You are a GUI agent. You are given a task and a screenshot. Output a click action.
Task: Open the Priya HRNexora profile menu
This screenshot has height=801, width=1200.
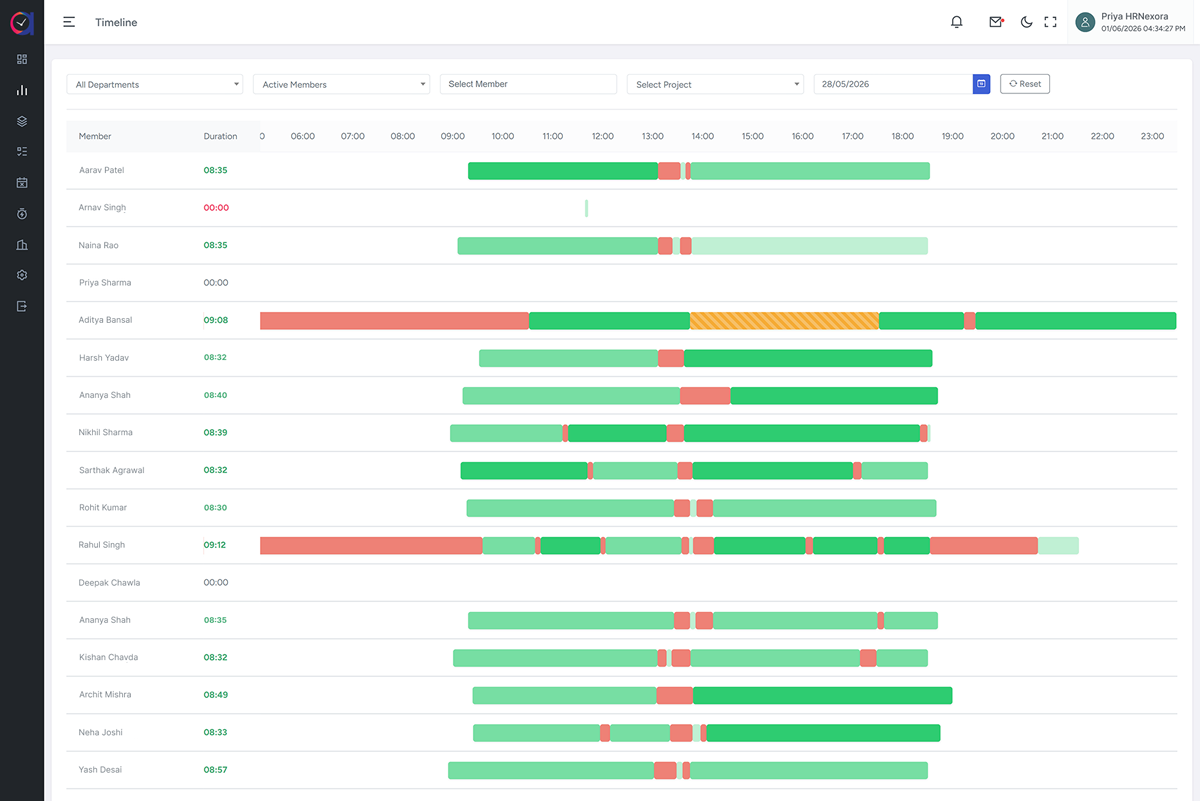click(1134, 22)
